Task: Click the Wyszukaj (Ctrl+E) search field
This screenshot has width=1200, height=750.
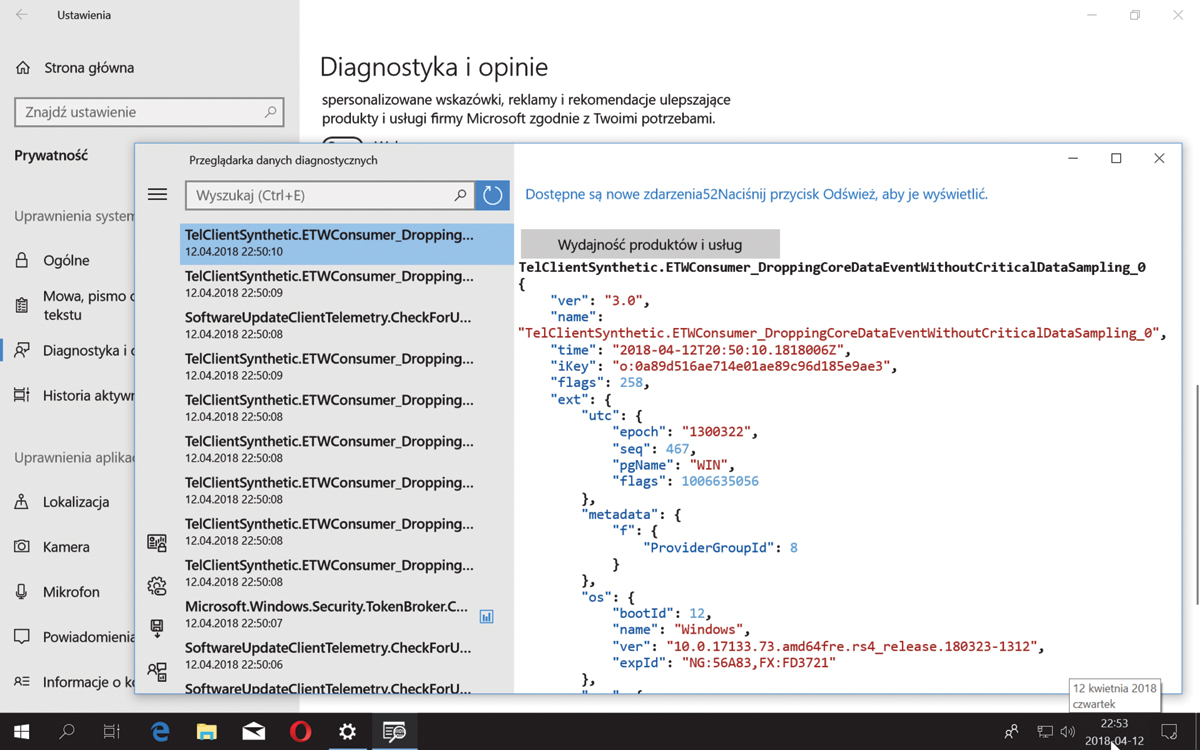Action: [318, 195]
